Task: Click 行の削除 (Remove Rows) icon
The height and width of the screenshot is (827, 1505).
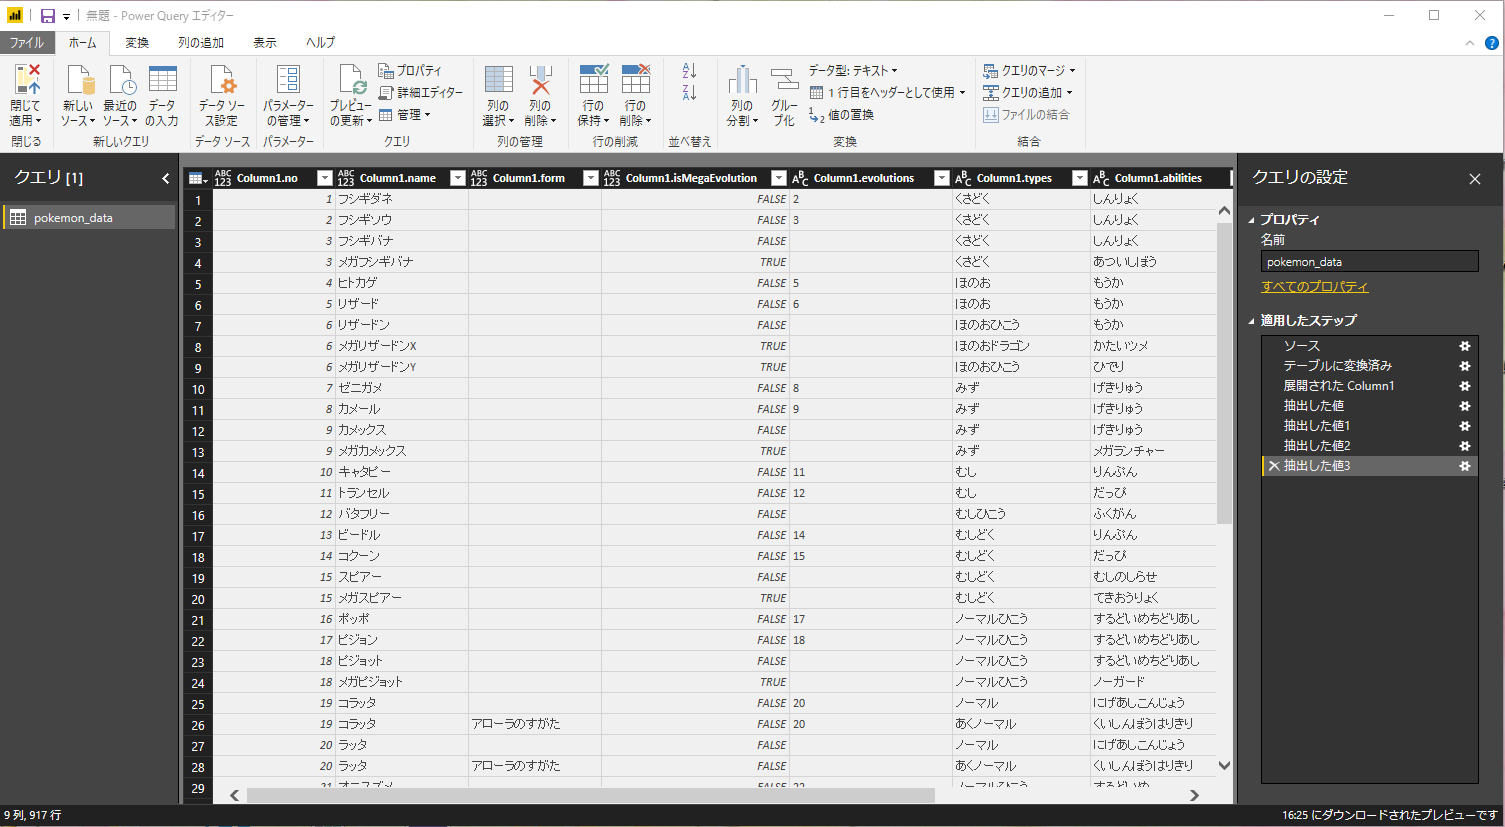Action: [636, 80]
